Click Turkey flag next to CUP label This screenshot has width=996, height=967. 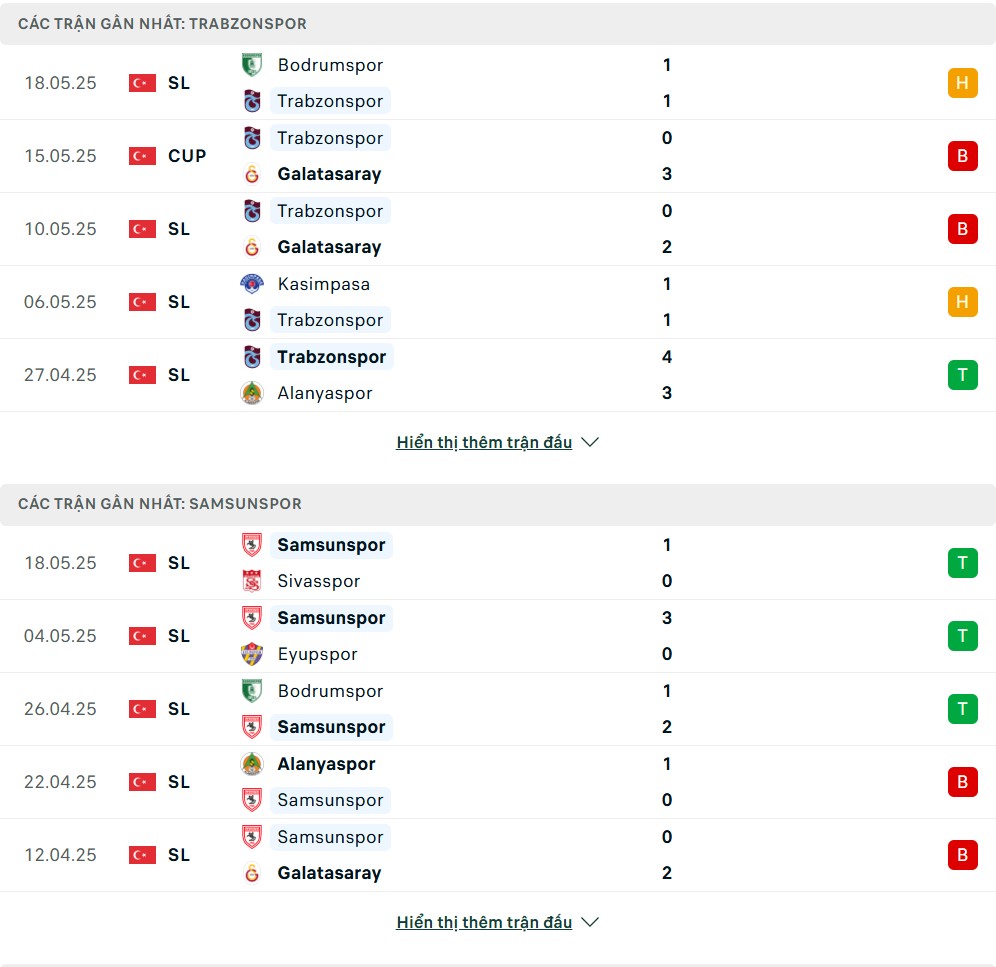point(142,156)
